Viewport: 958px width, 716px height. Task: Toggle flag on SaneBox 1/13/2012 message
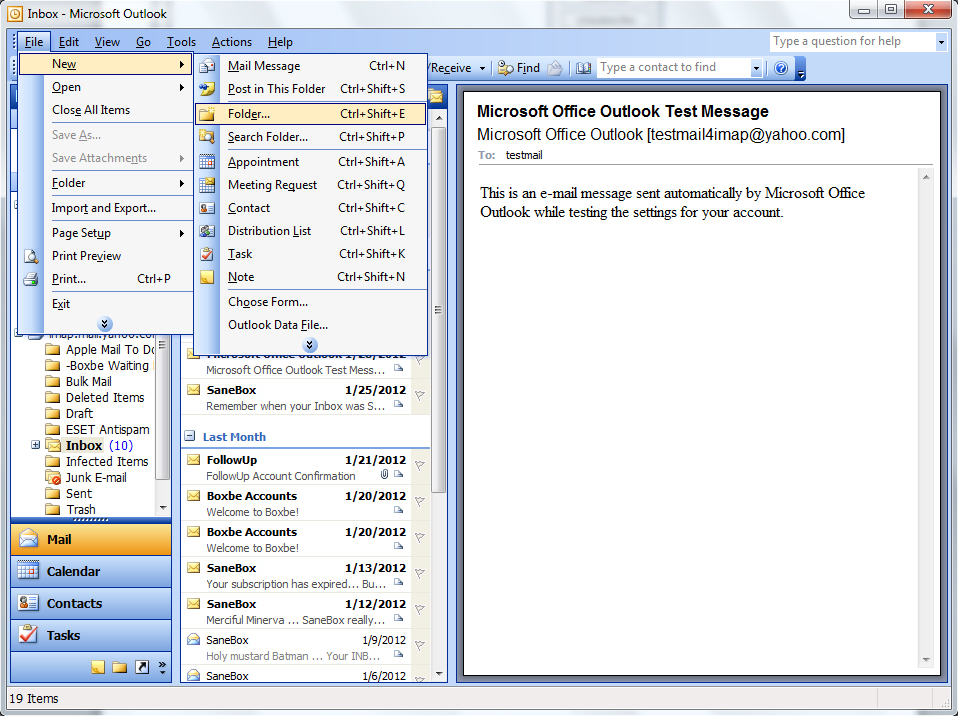pos(420,574)
